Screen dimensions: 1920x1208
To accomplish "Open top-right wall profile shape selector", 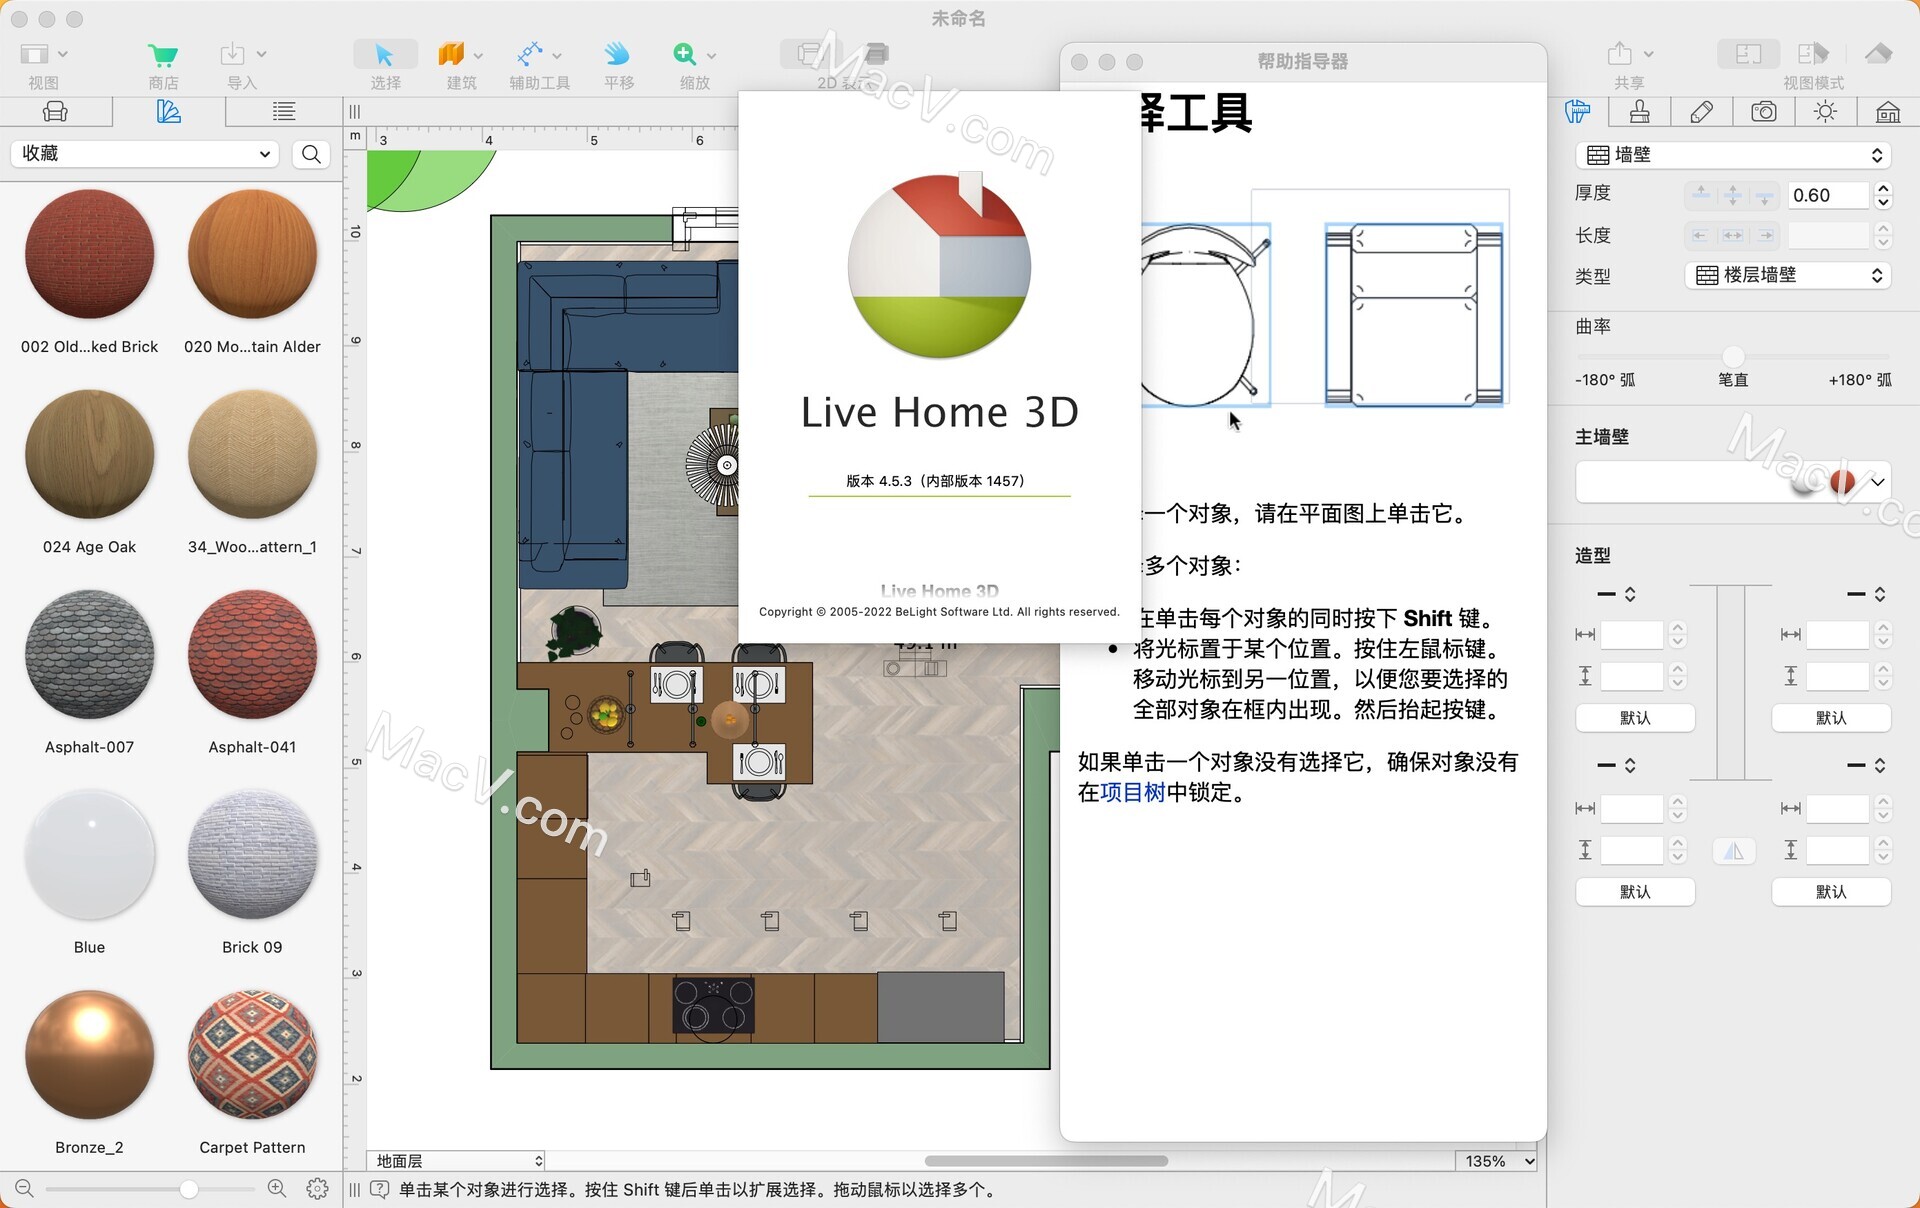I will pyautogui.click(x=1866, y=594).
